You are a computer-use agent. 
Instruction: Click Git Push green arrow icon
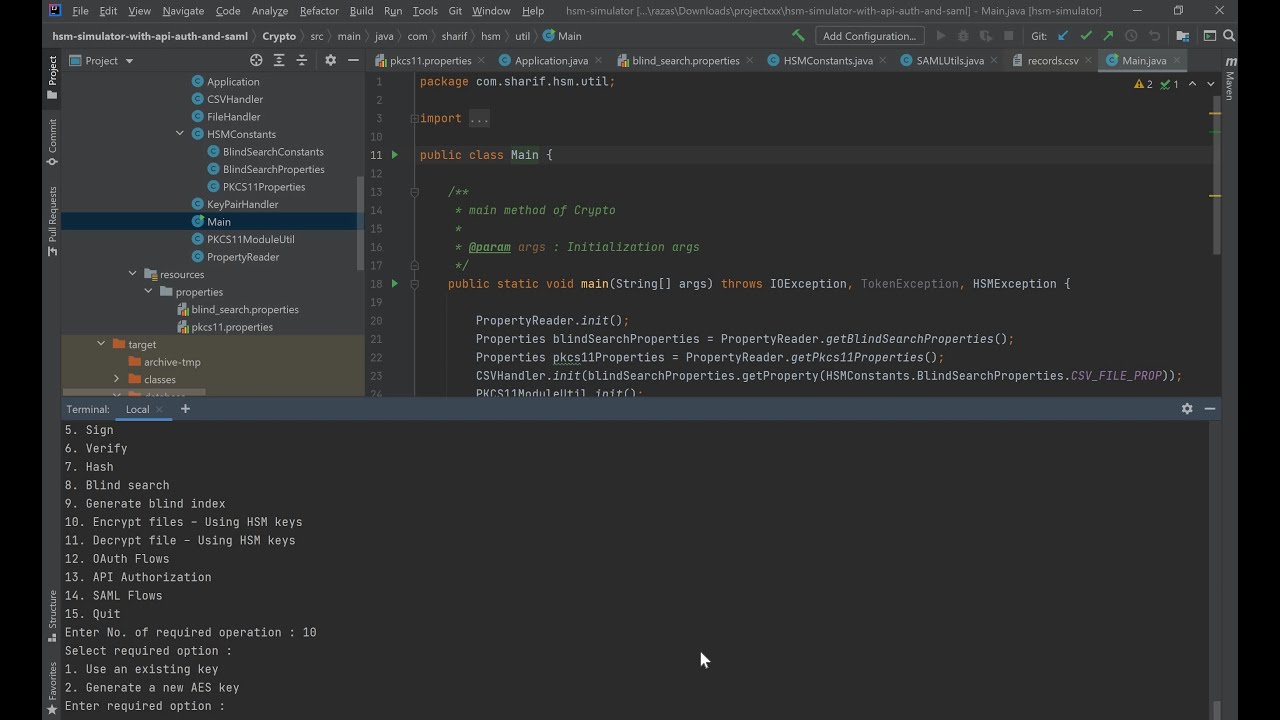click(x=1108, y=36)
